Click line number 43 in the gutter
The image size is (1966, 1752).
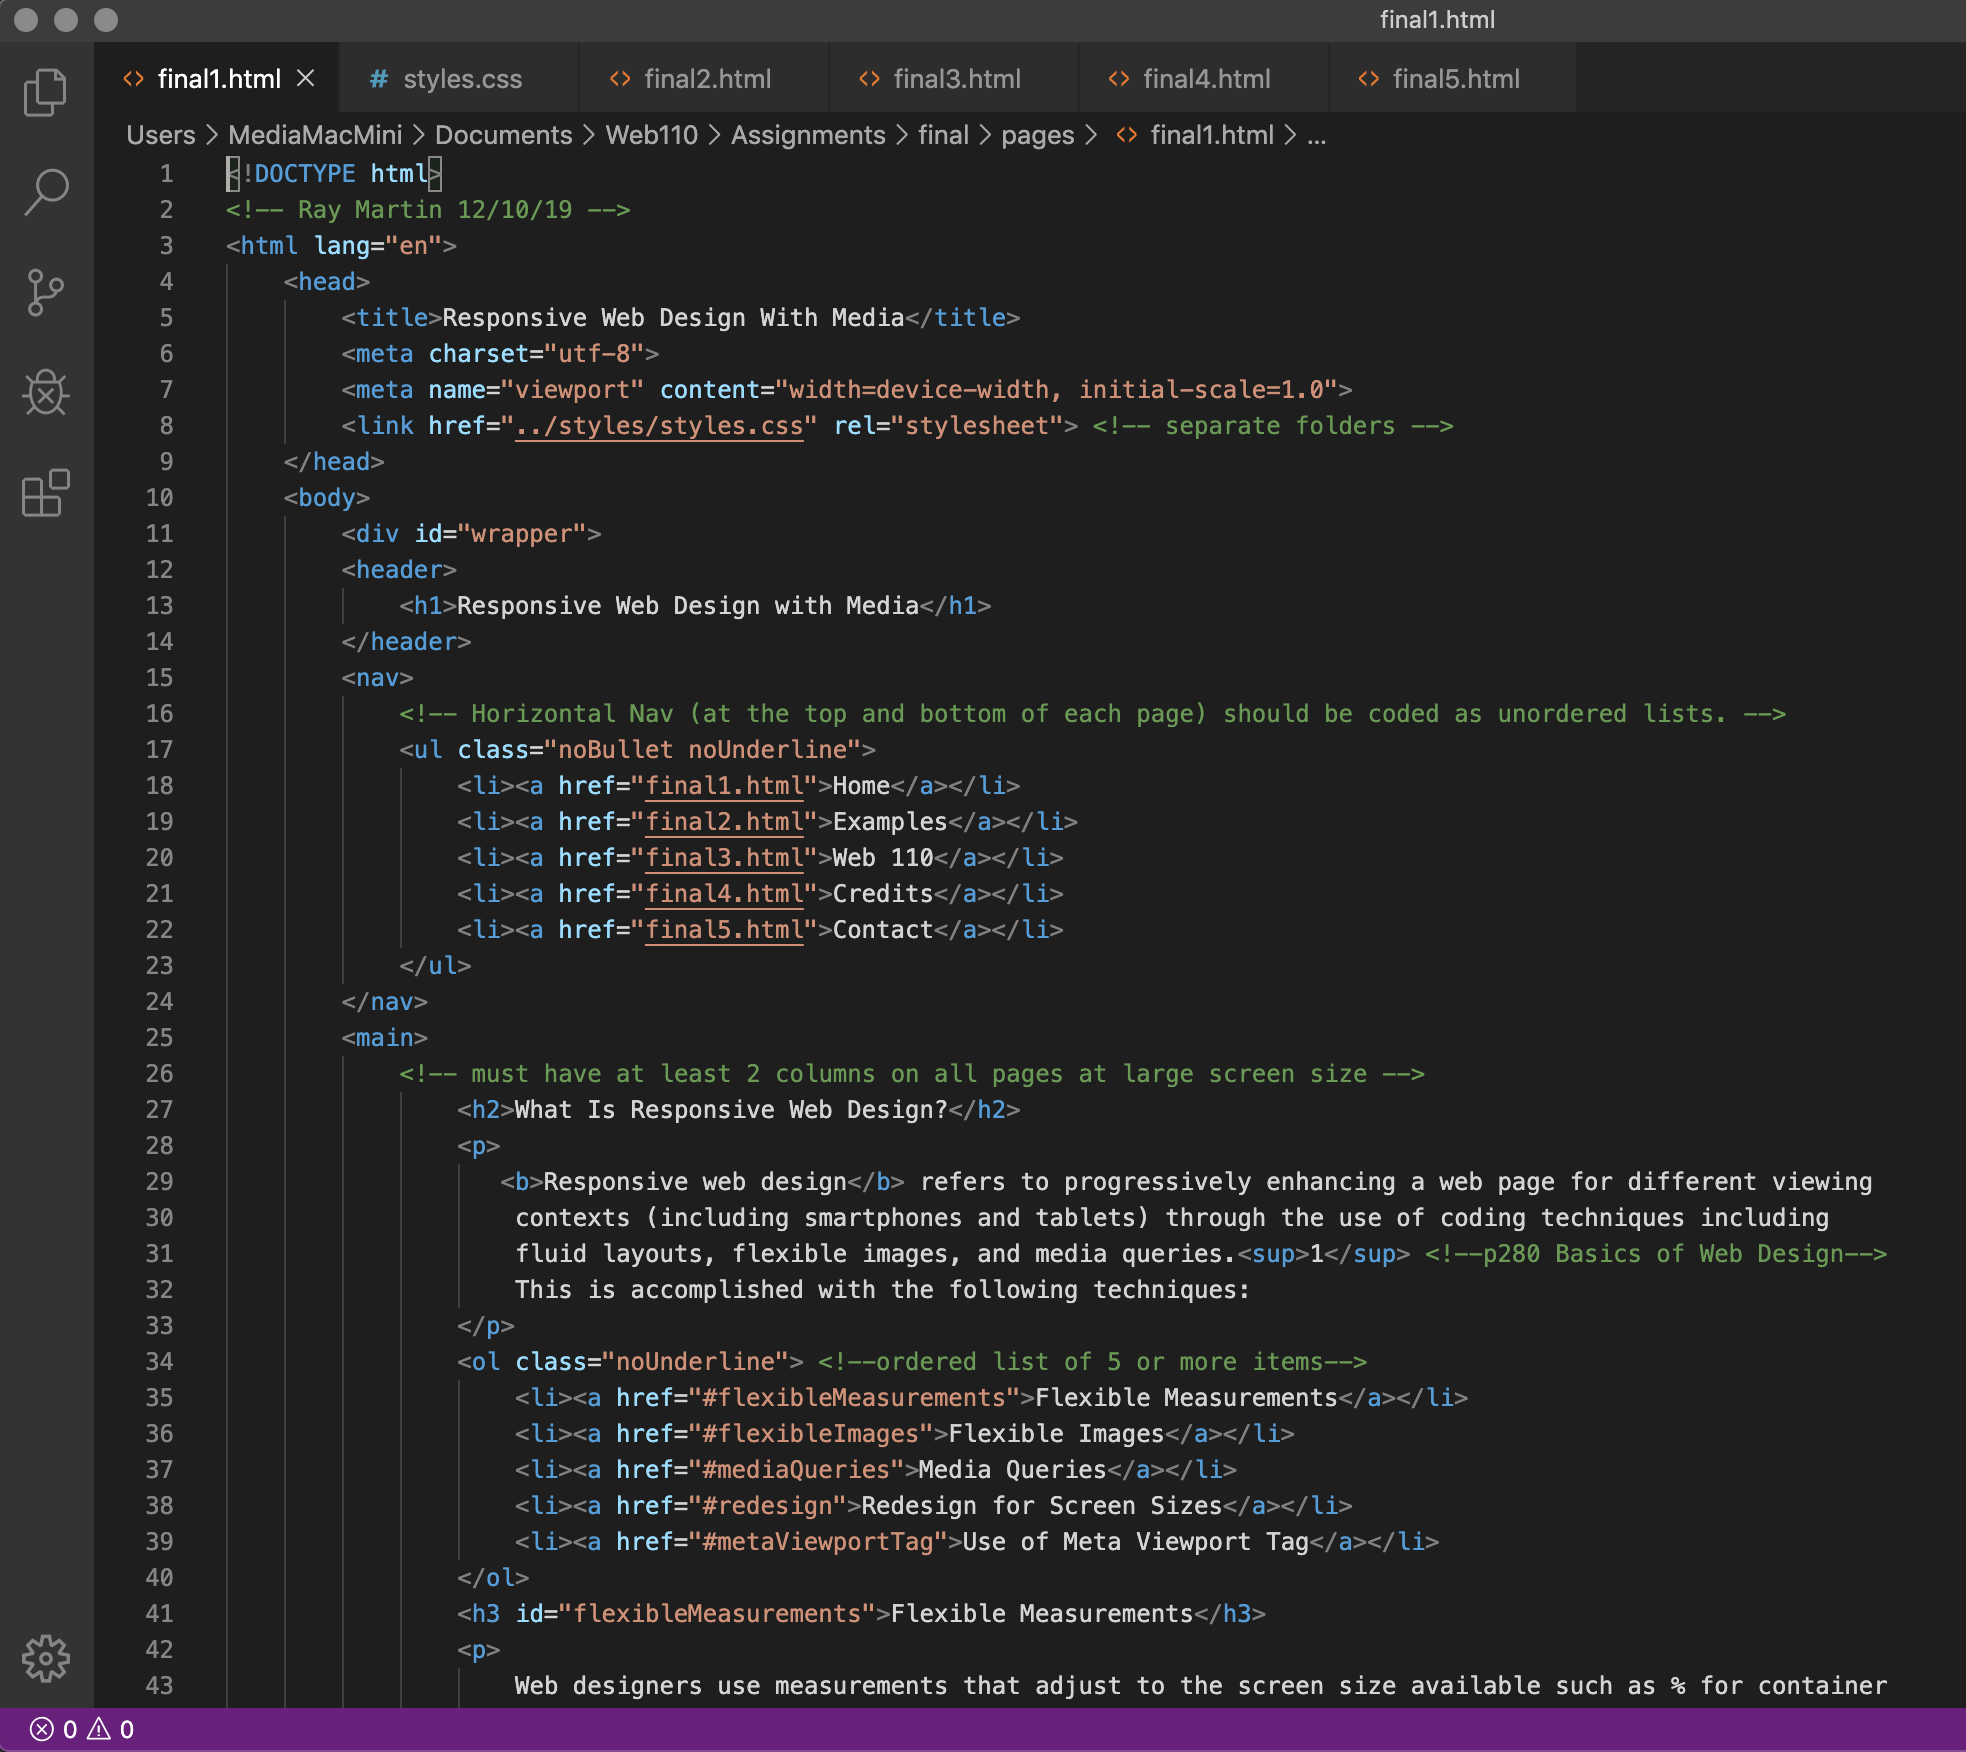click(x=159, y=1686)
